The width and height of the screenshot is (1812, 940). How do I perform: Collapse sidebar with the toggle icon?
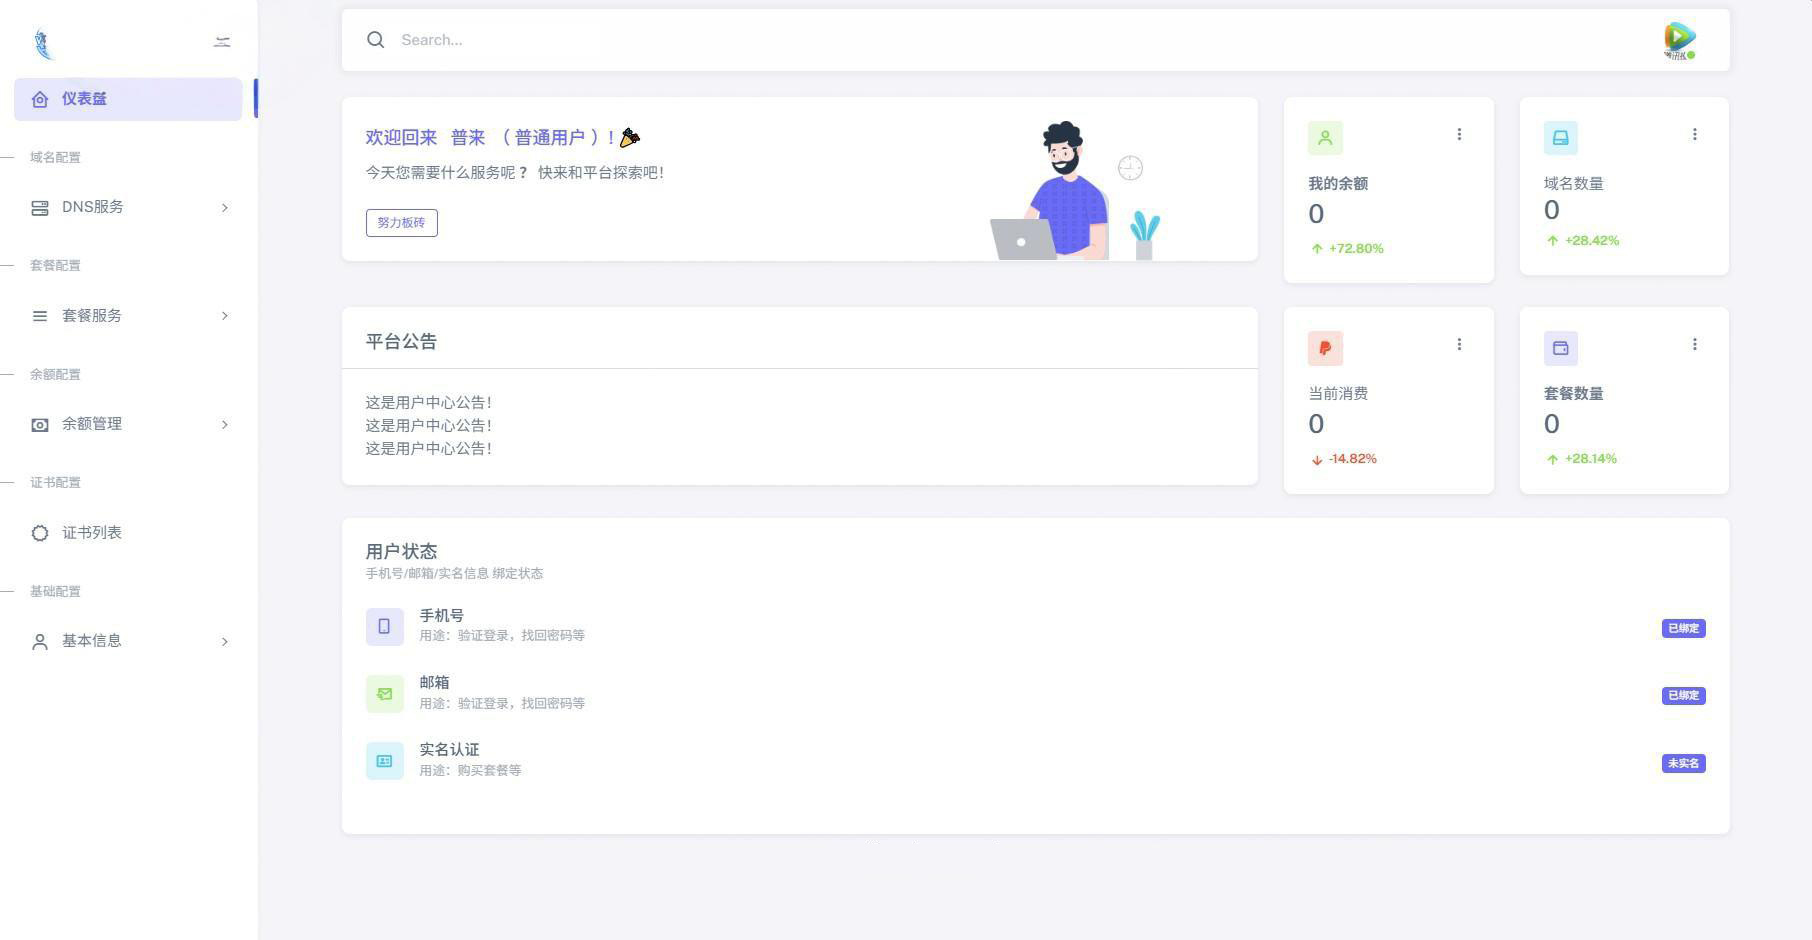pyautogui.click(x=222, y=41)
